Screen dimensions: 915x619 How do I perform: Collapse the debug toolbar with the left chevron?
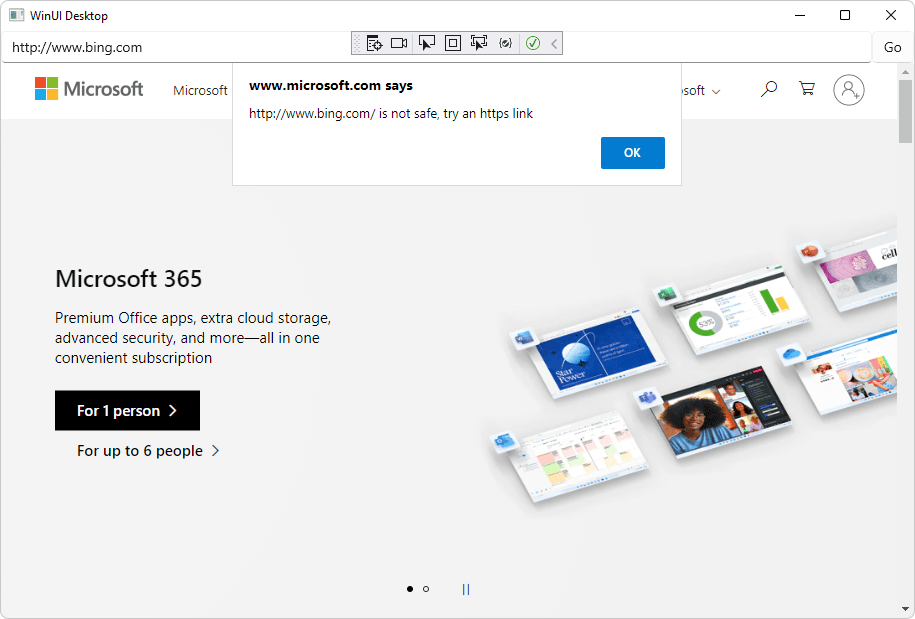click(x=554, y=43)
